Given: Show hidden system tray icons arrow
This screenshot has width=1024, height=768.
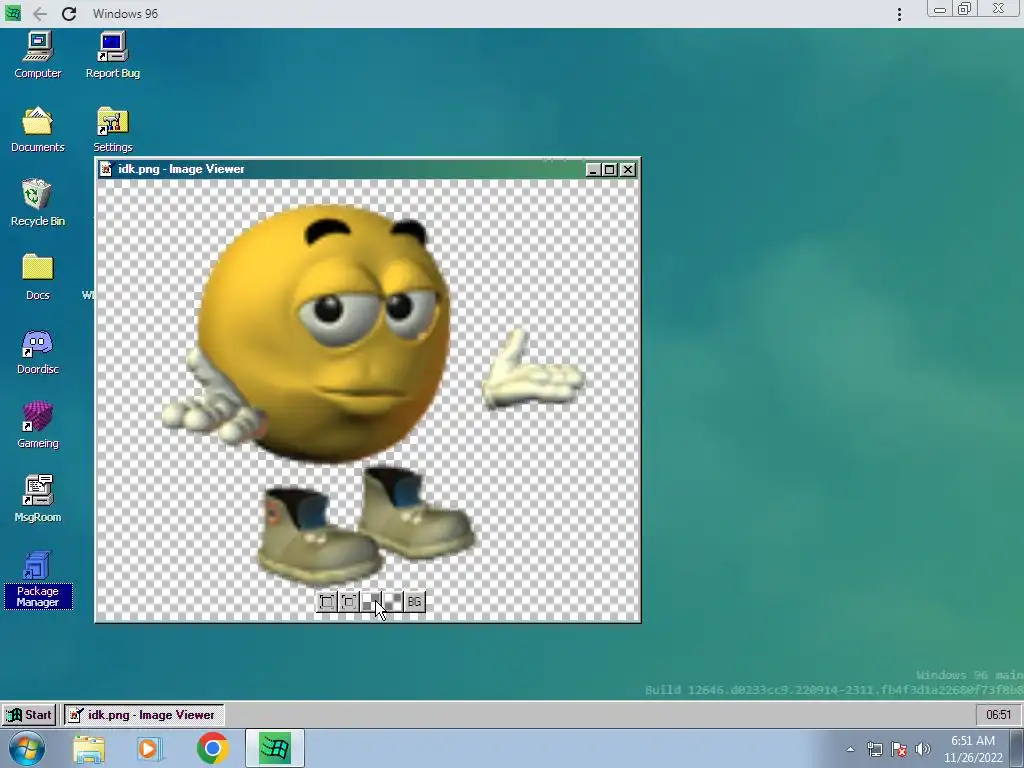Looking at the screenshot, I should point(850,749).
